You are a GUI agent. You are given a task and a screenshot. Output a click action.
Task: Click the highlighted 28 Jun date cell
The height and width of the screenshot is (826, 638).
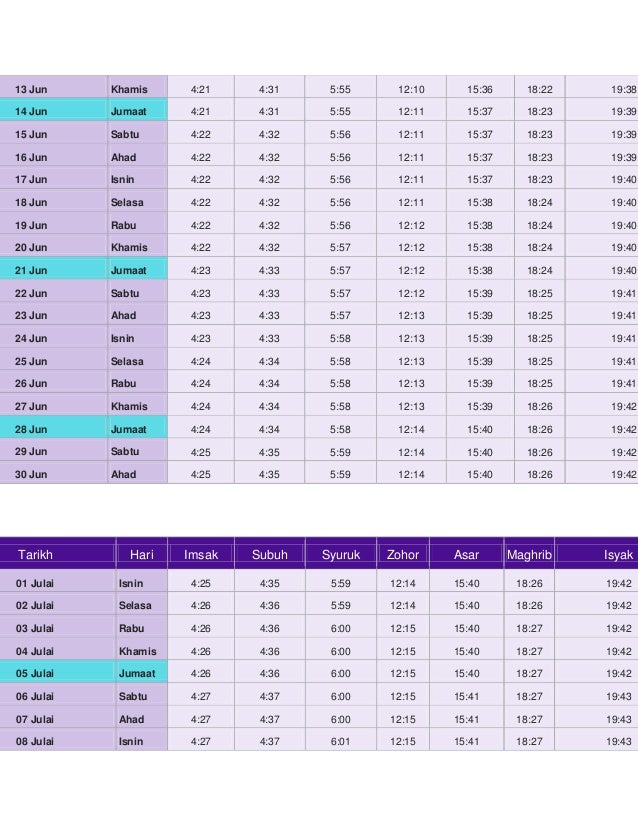54,429
